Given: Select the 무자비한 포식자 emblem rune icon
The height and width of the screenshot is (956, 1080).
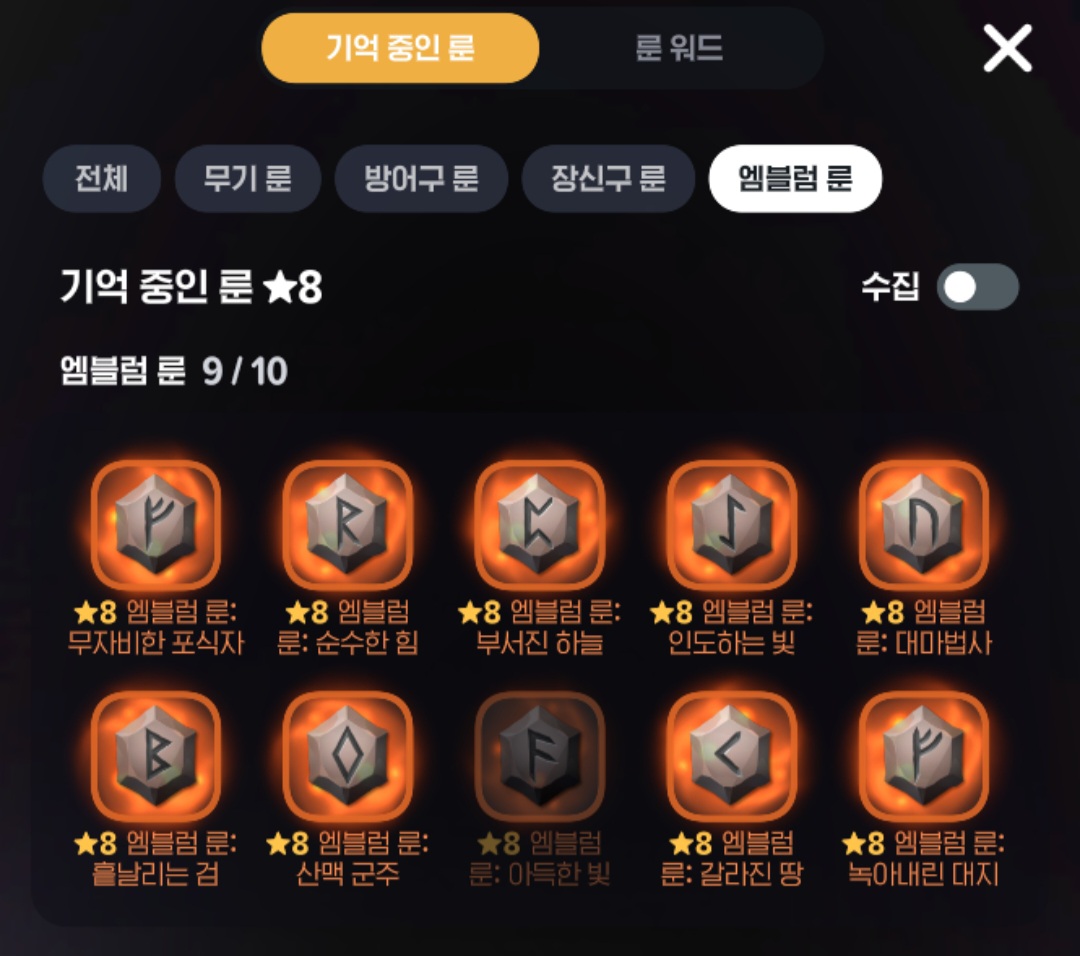Looking at the screenshot, I should [x=156, y=525].
